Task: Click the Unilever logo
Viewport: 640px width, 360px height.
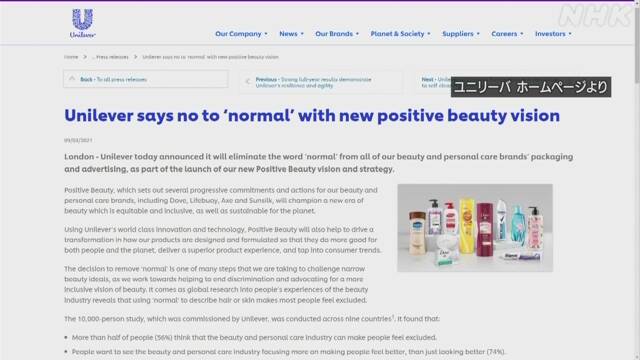Action: (82, 23)
